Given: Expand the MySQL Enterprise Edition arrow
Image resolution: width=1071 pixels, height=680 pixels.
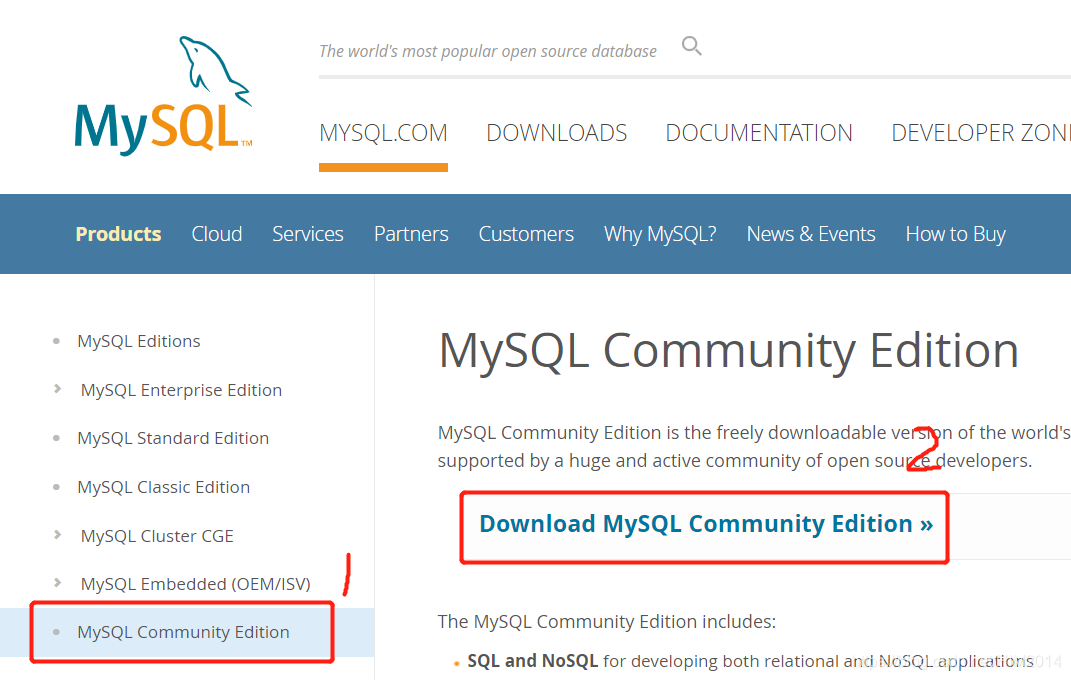Looking at the screenshot, I should pyautogui.click(x=57, y=388).
